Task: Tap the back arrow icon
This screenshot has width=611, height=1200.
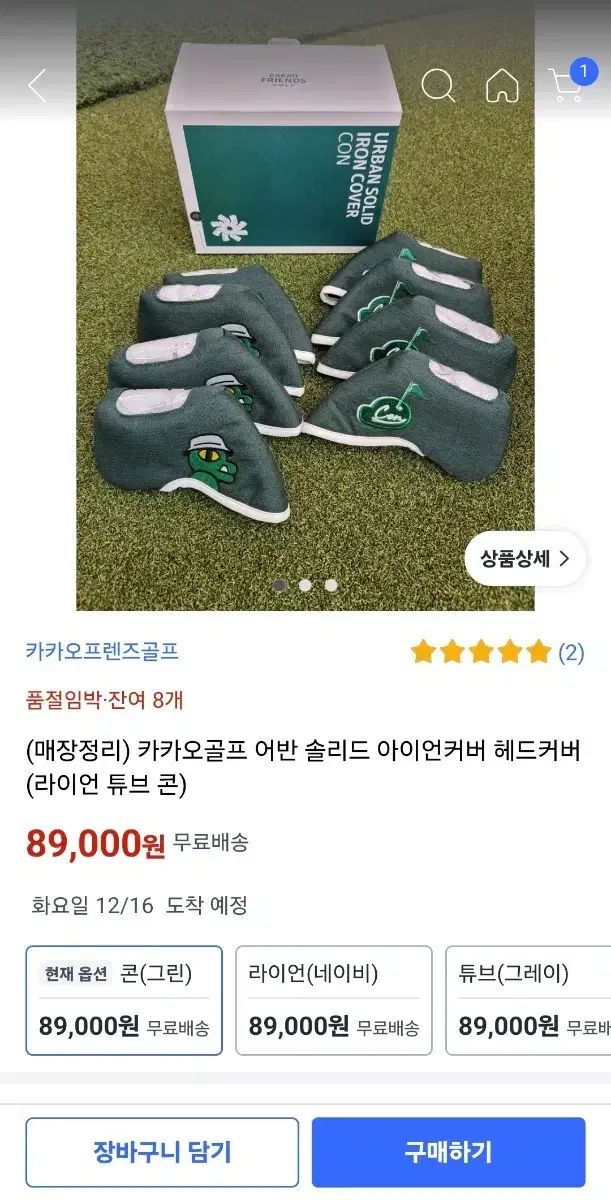Action: (x=38, y=86)
